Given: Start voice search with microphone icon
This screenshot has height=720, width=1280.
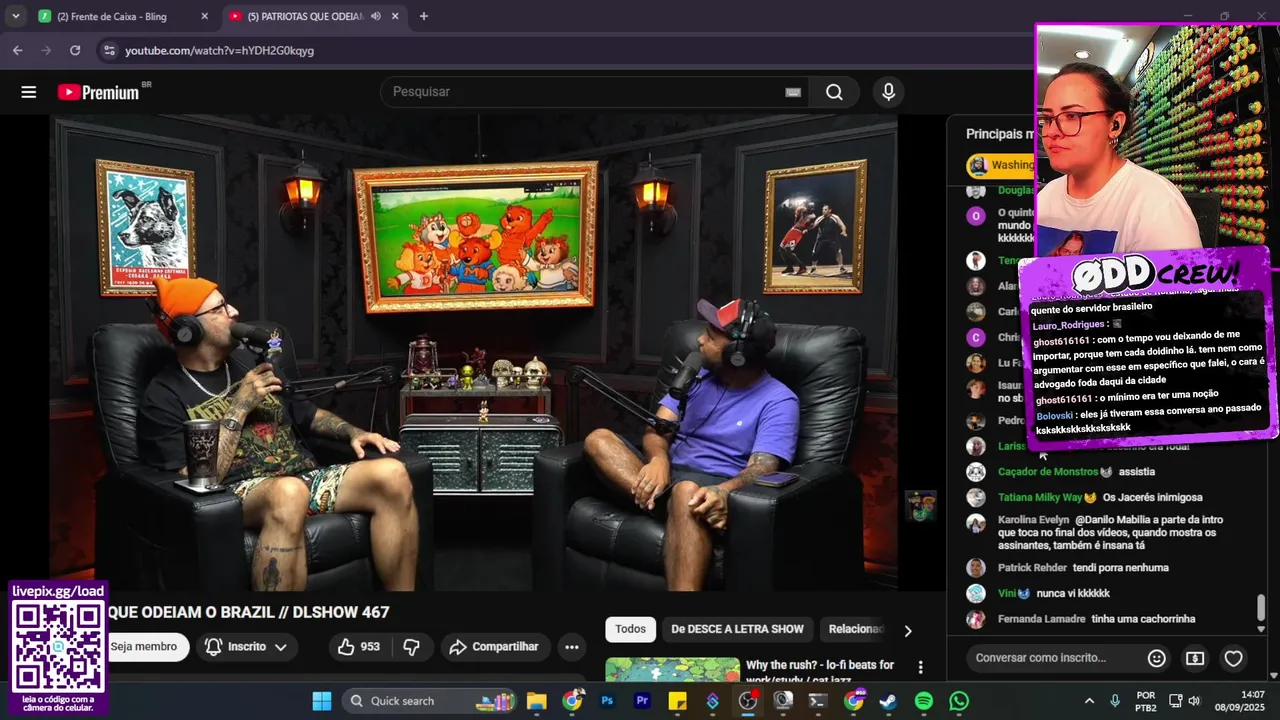Looking at the screenshot, I should (x=888, y=92).
